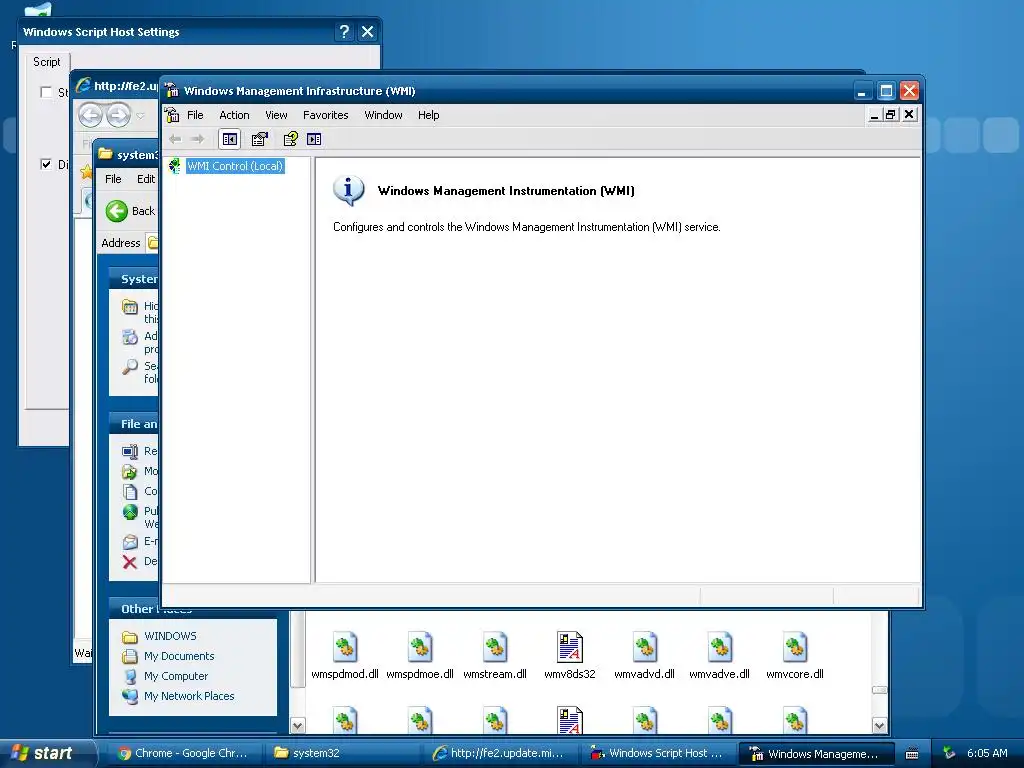The width and height of the screenshot is (1024, 768).
Task: Click scroll down arrow of explorer task pane
Action: point(297,726)
